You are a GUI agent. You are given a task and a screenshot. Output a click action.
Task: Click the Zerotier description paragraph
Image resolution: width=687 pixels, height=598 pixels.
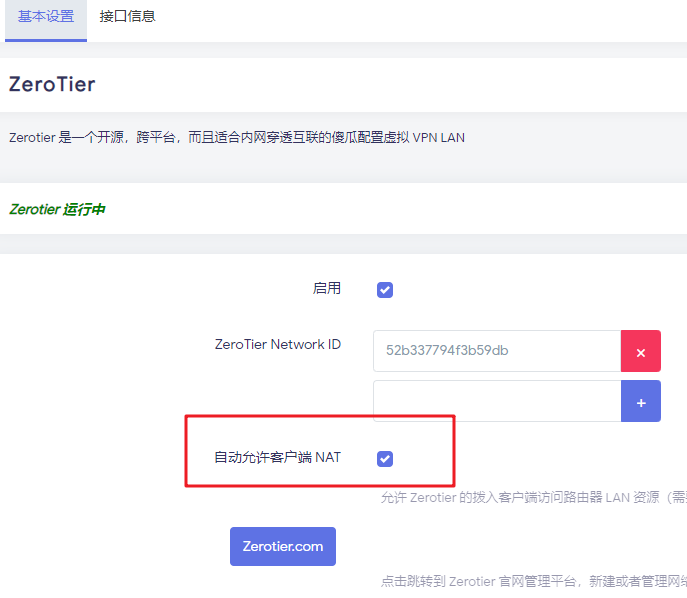[237, 137]
